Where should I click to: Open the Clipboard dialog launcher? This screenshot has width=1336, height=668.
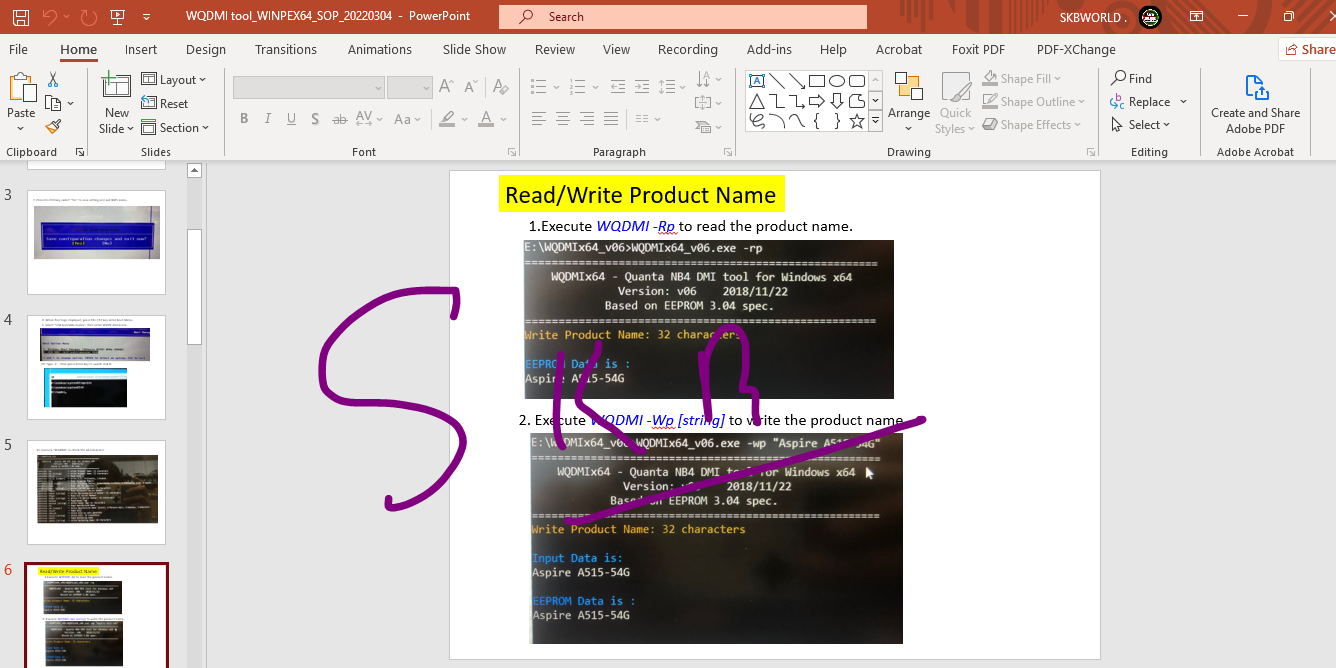click(x=80, y=152)
